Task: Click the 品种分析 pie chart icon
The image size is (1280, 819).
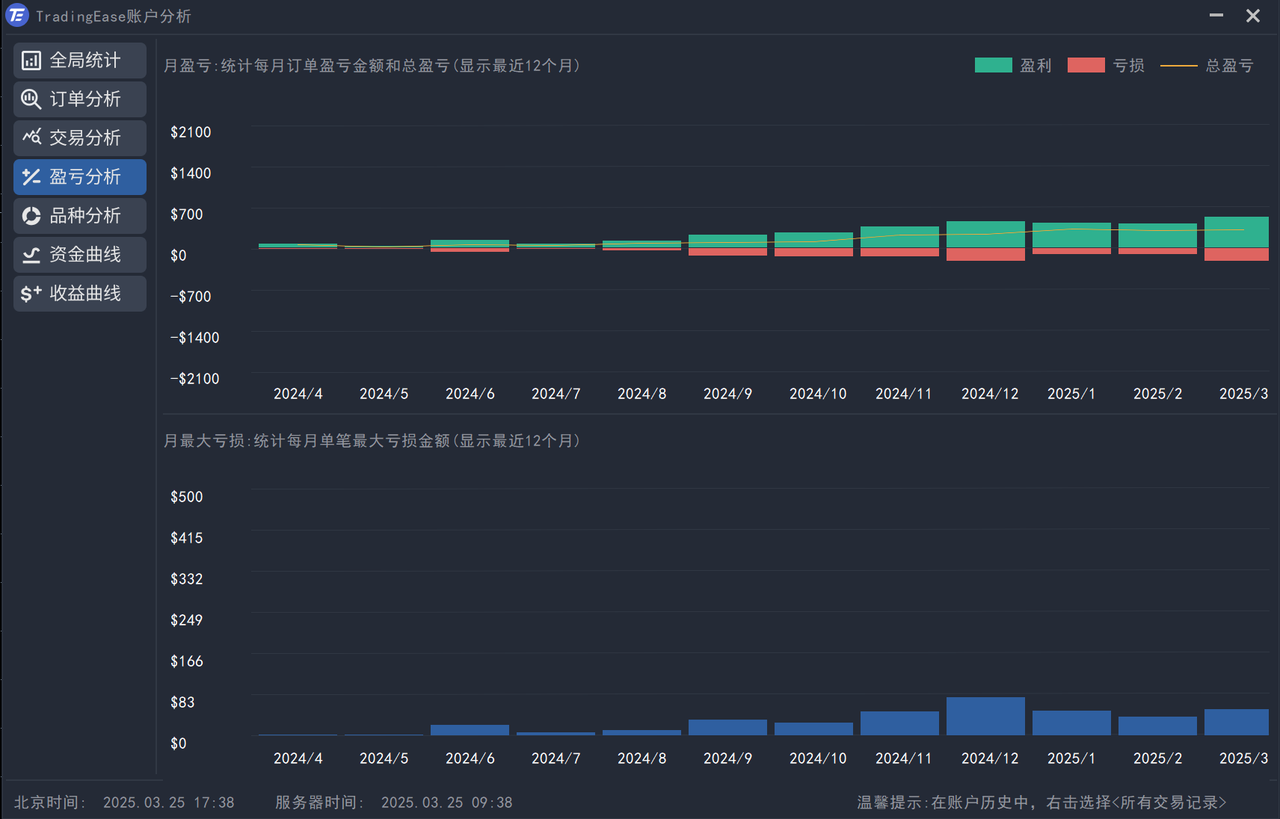Action: (x=32, y=216)
